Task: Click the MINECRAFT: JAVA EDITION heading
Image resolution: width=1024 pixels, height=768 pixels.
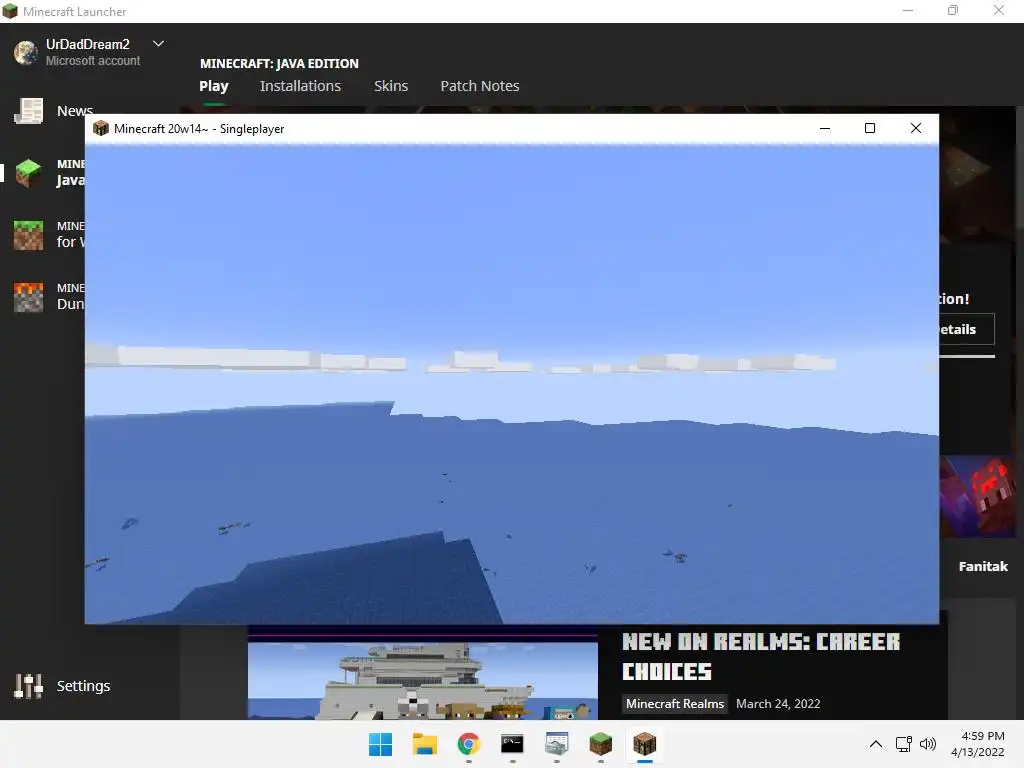Action: pos(279,63)
